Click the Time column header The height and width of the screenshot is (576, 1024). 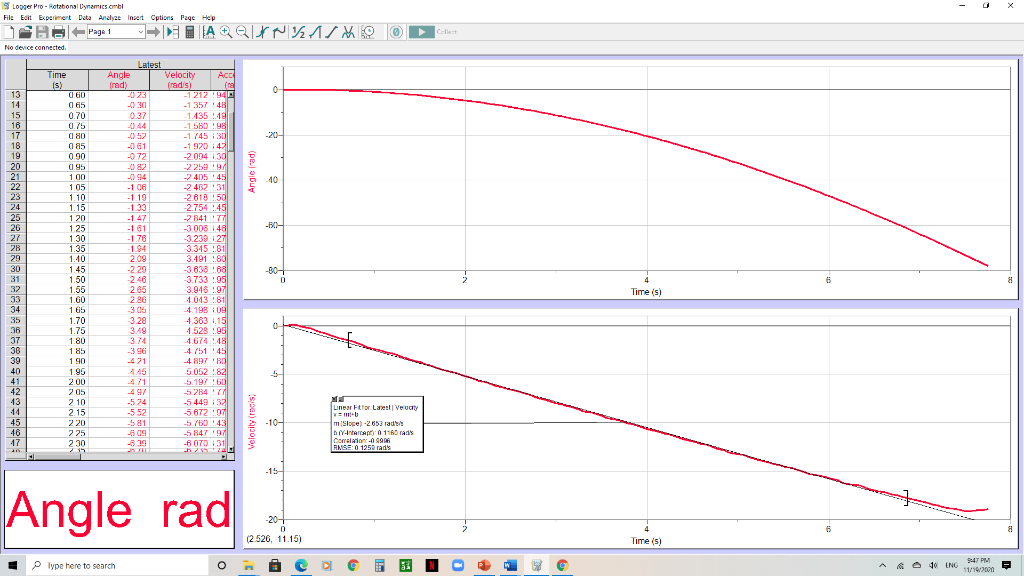pos(57,80)
